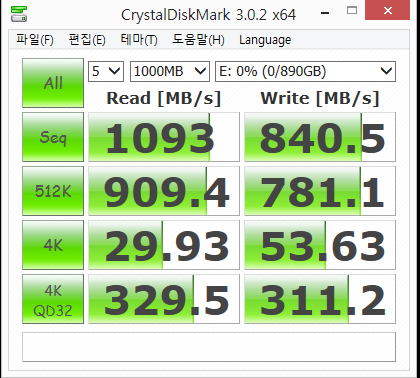Viewport: 420px width, 378px height.
Task: Open the 편집(E) menu
Action: pyautogui.click(x=87, y=40)
